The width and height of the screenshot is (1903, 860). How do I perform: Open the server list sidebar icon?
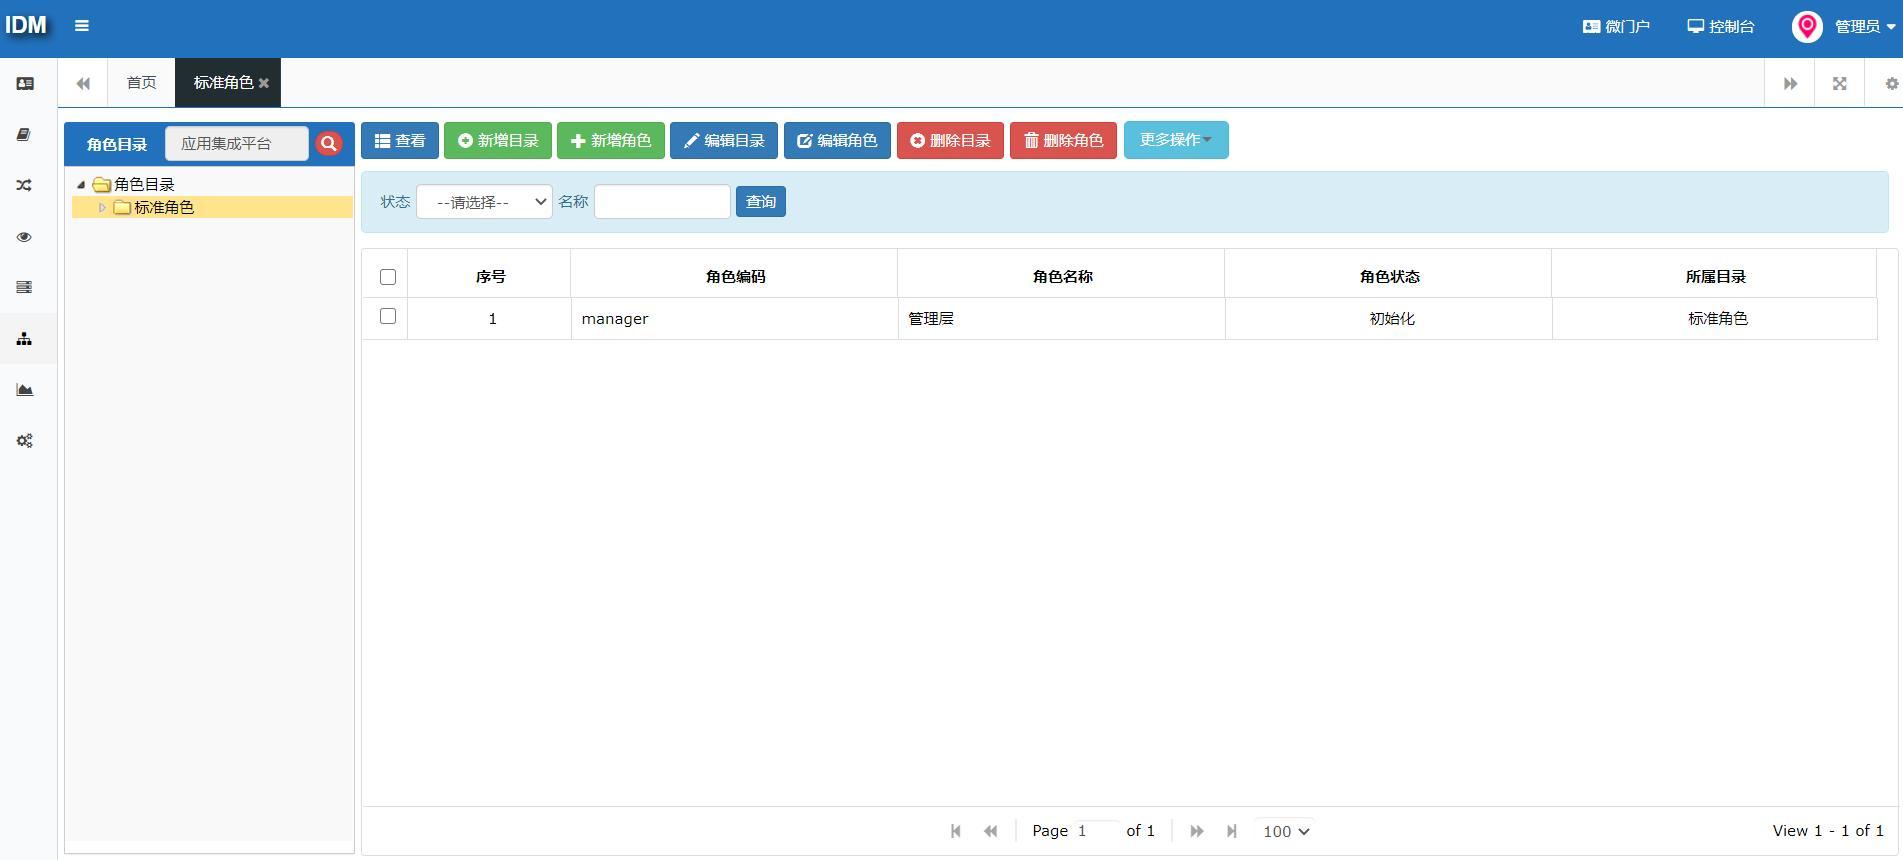point(25,287)
